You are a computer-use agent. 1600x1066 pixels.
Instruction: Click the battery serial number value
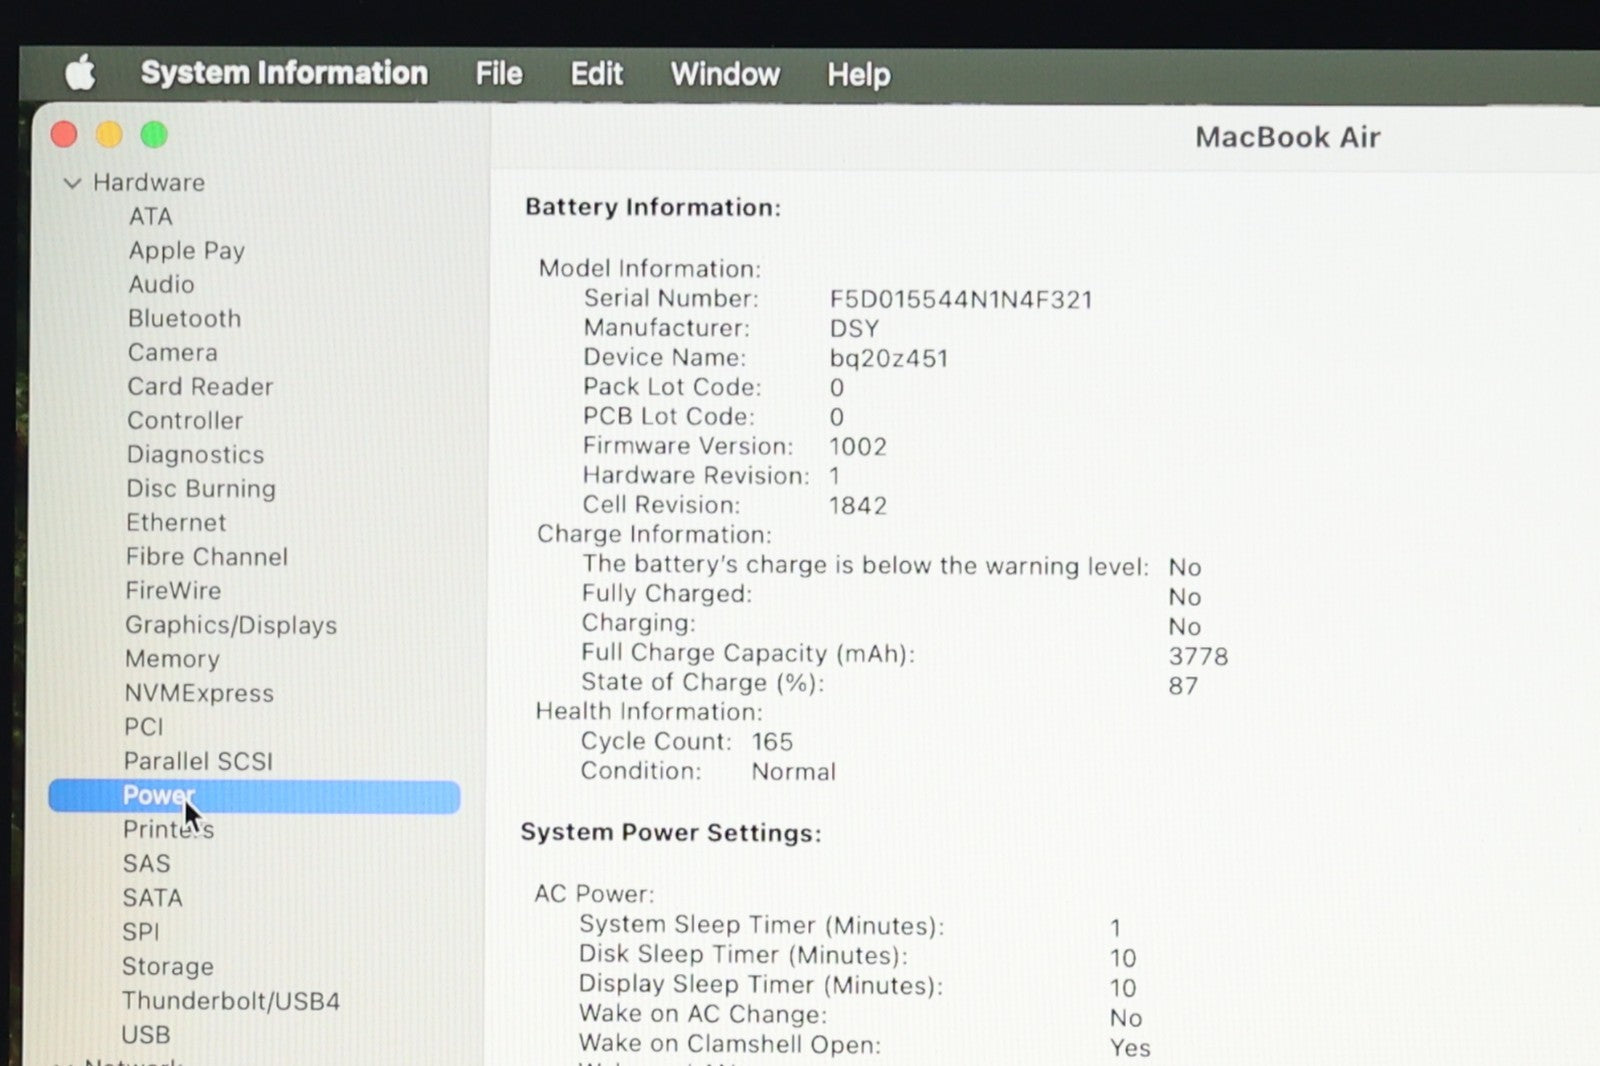coord(960,299)
